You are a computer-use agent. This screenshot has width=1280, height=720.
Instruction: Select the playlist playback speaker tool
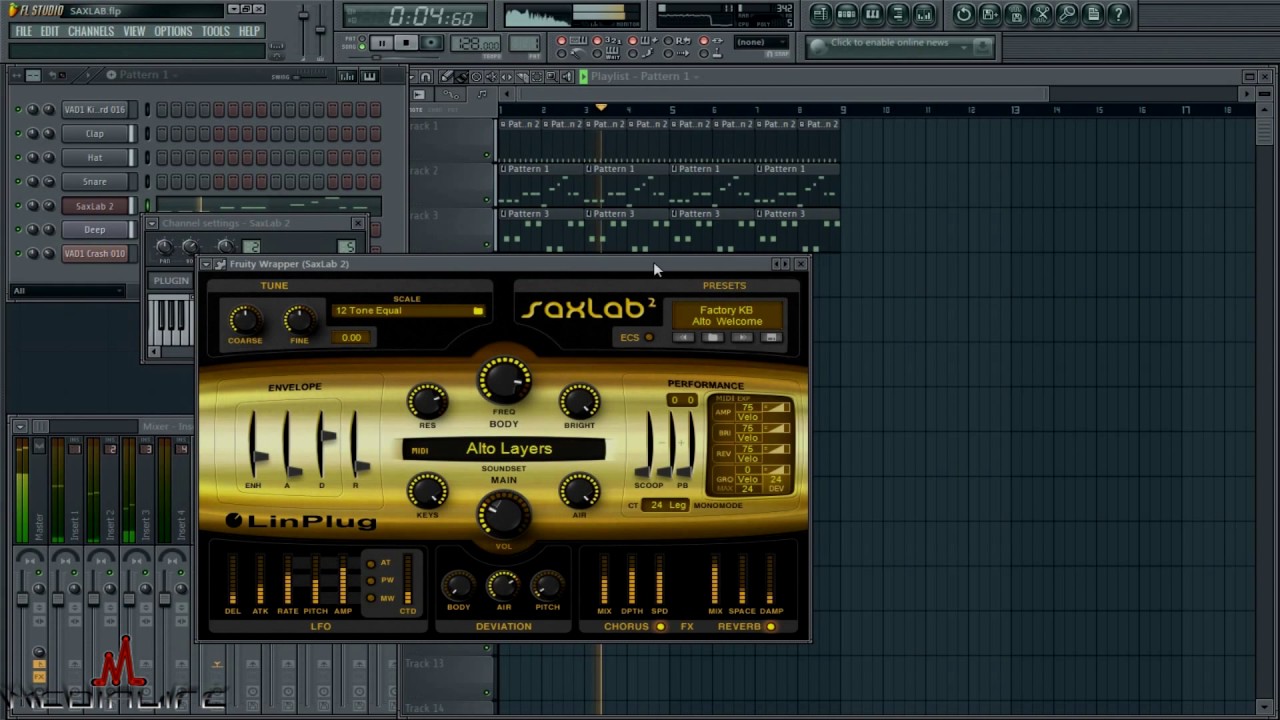(x=567, y=77)
